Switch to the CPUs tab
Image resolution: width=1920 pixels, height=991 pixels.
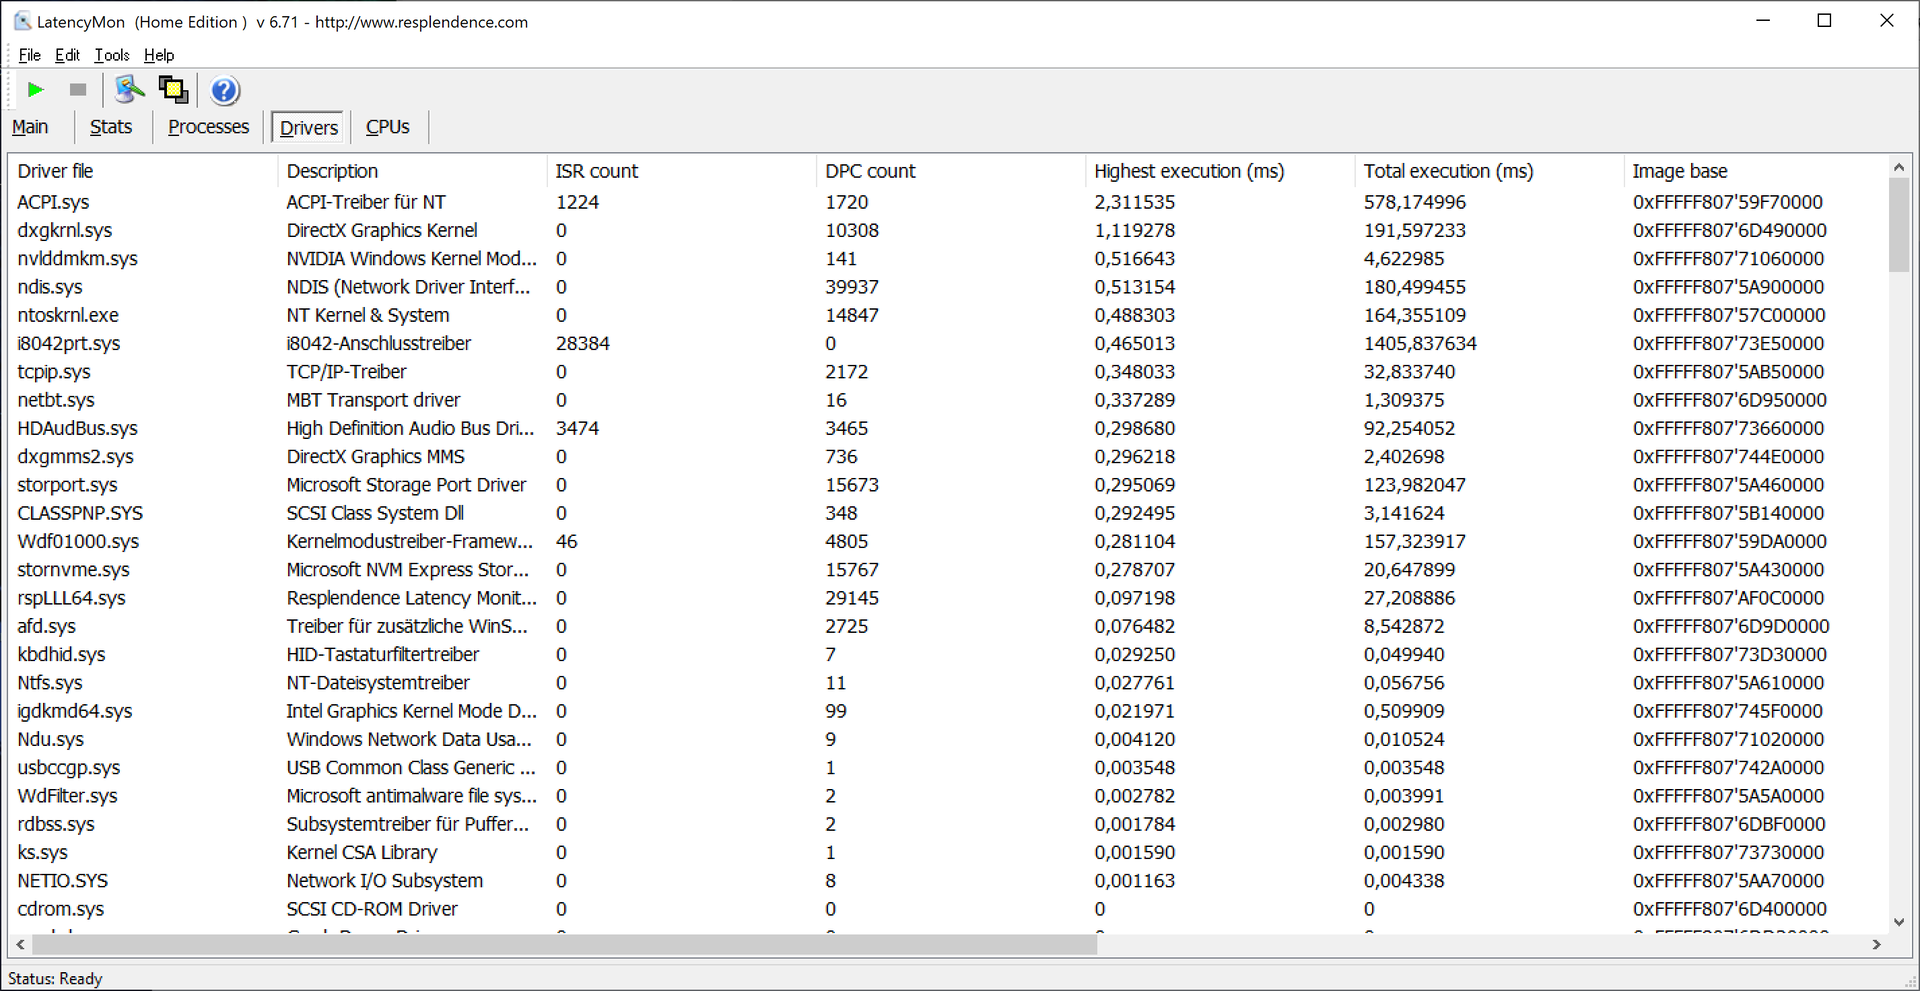tap(387, 127)
